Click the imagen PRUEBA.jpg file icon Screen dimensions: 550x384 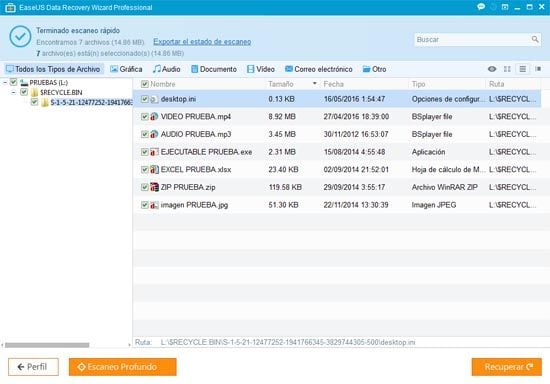pos(154,205)
